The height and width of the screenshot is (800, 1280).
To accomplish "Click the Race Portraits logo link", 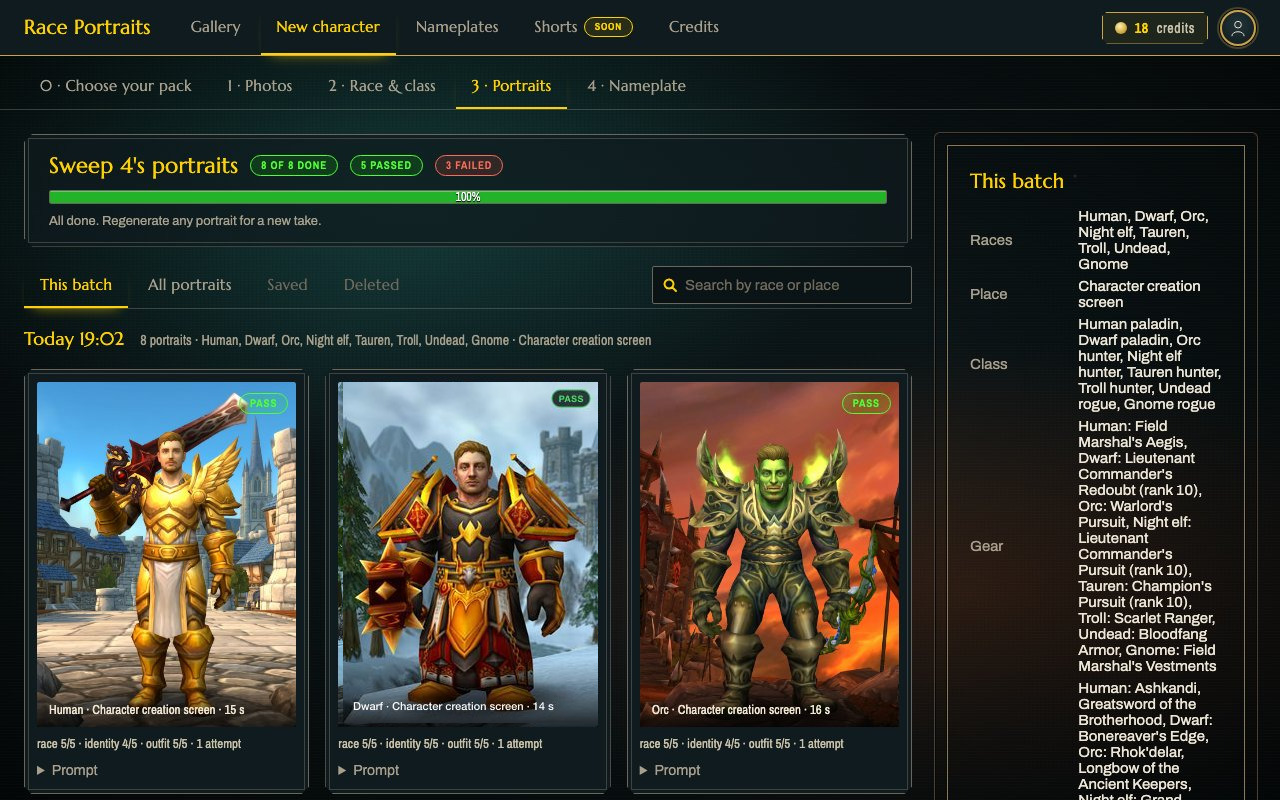I will pyautogui.click(x=87, y=27).
